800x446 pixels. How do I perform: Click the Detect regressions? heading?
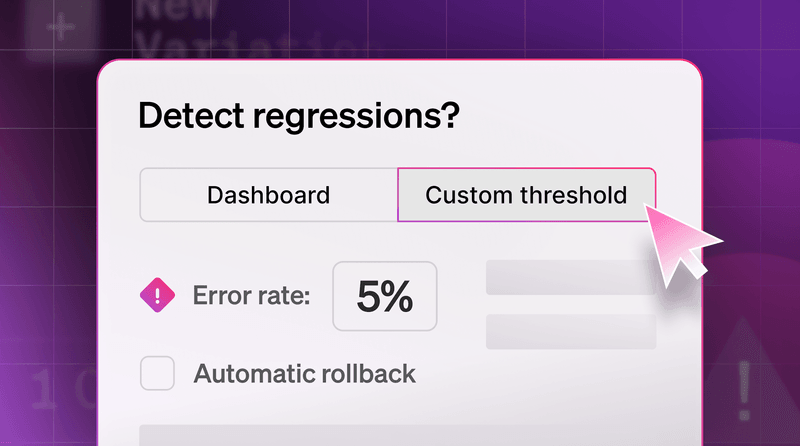(298, 116)
